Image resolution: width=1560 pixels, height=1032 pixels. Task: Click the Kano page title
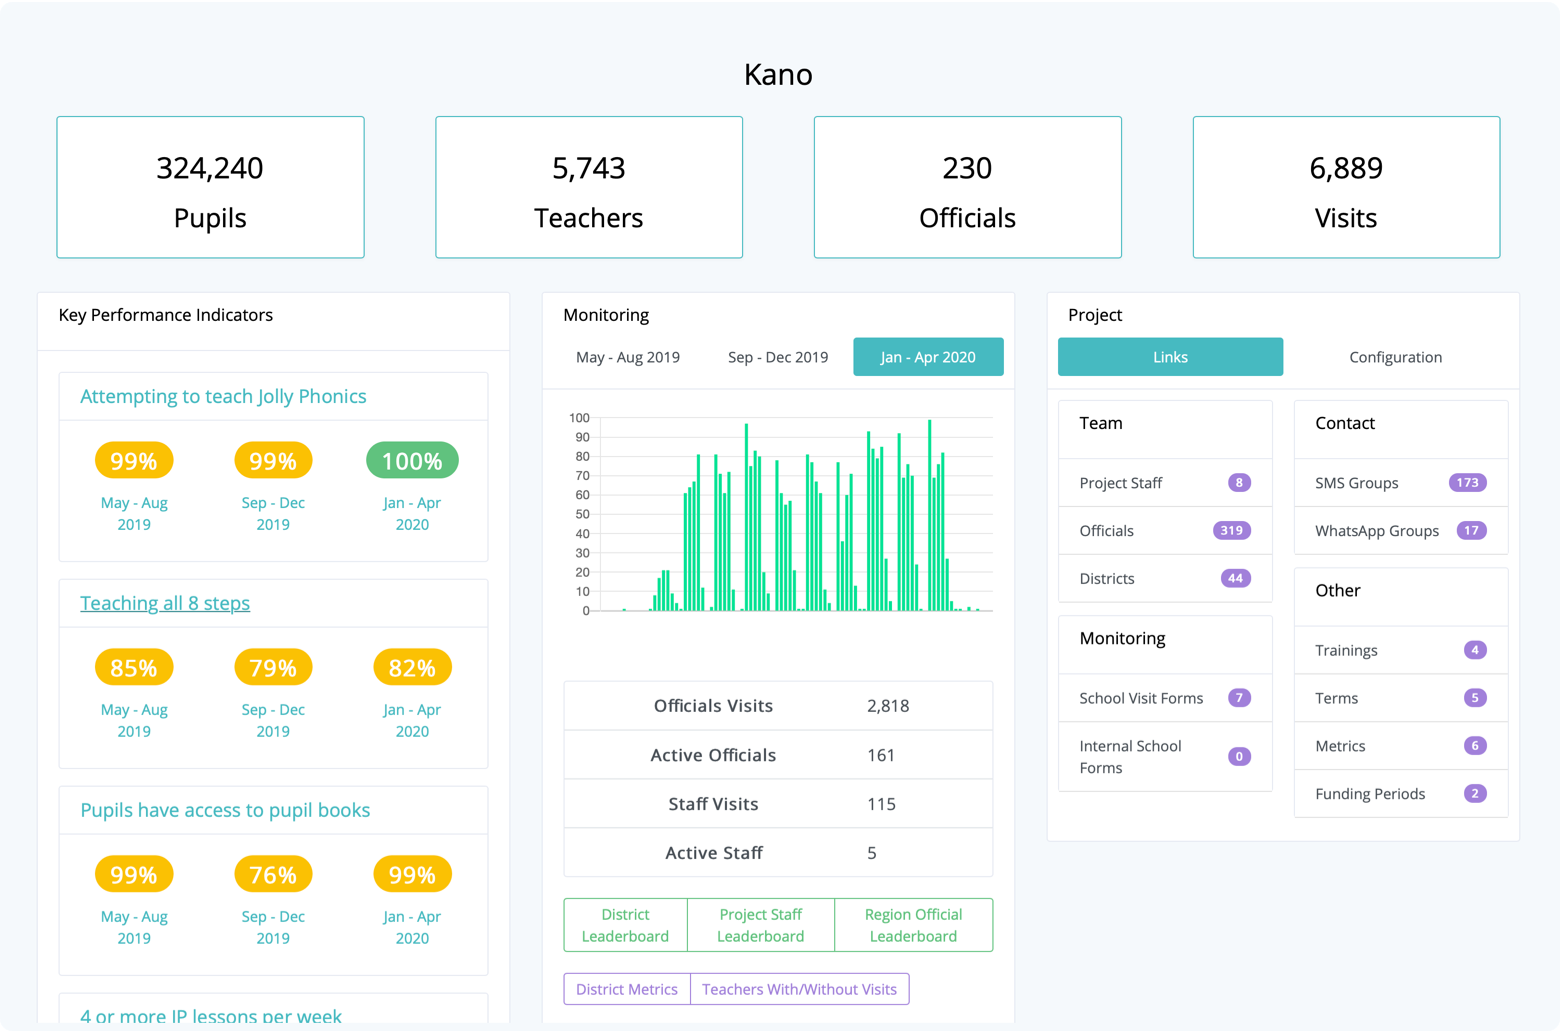pyautogui.click(x=778, y=74)
